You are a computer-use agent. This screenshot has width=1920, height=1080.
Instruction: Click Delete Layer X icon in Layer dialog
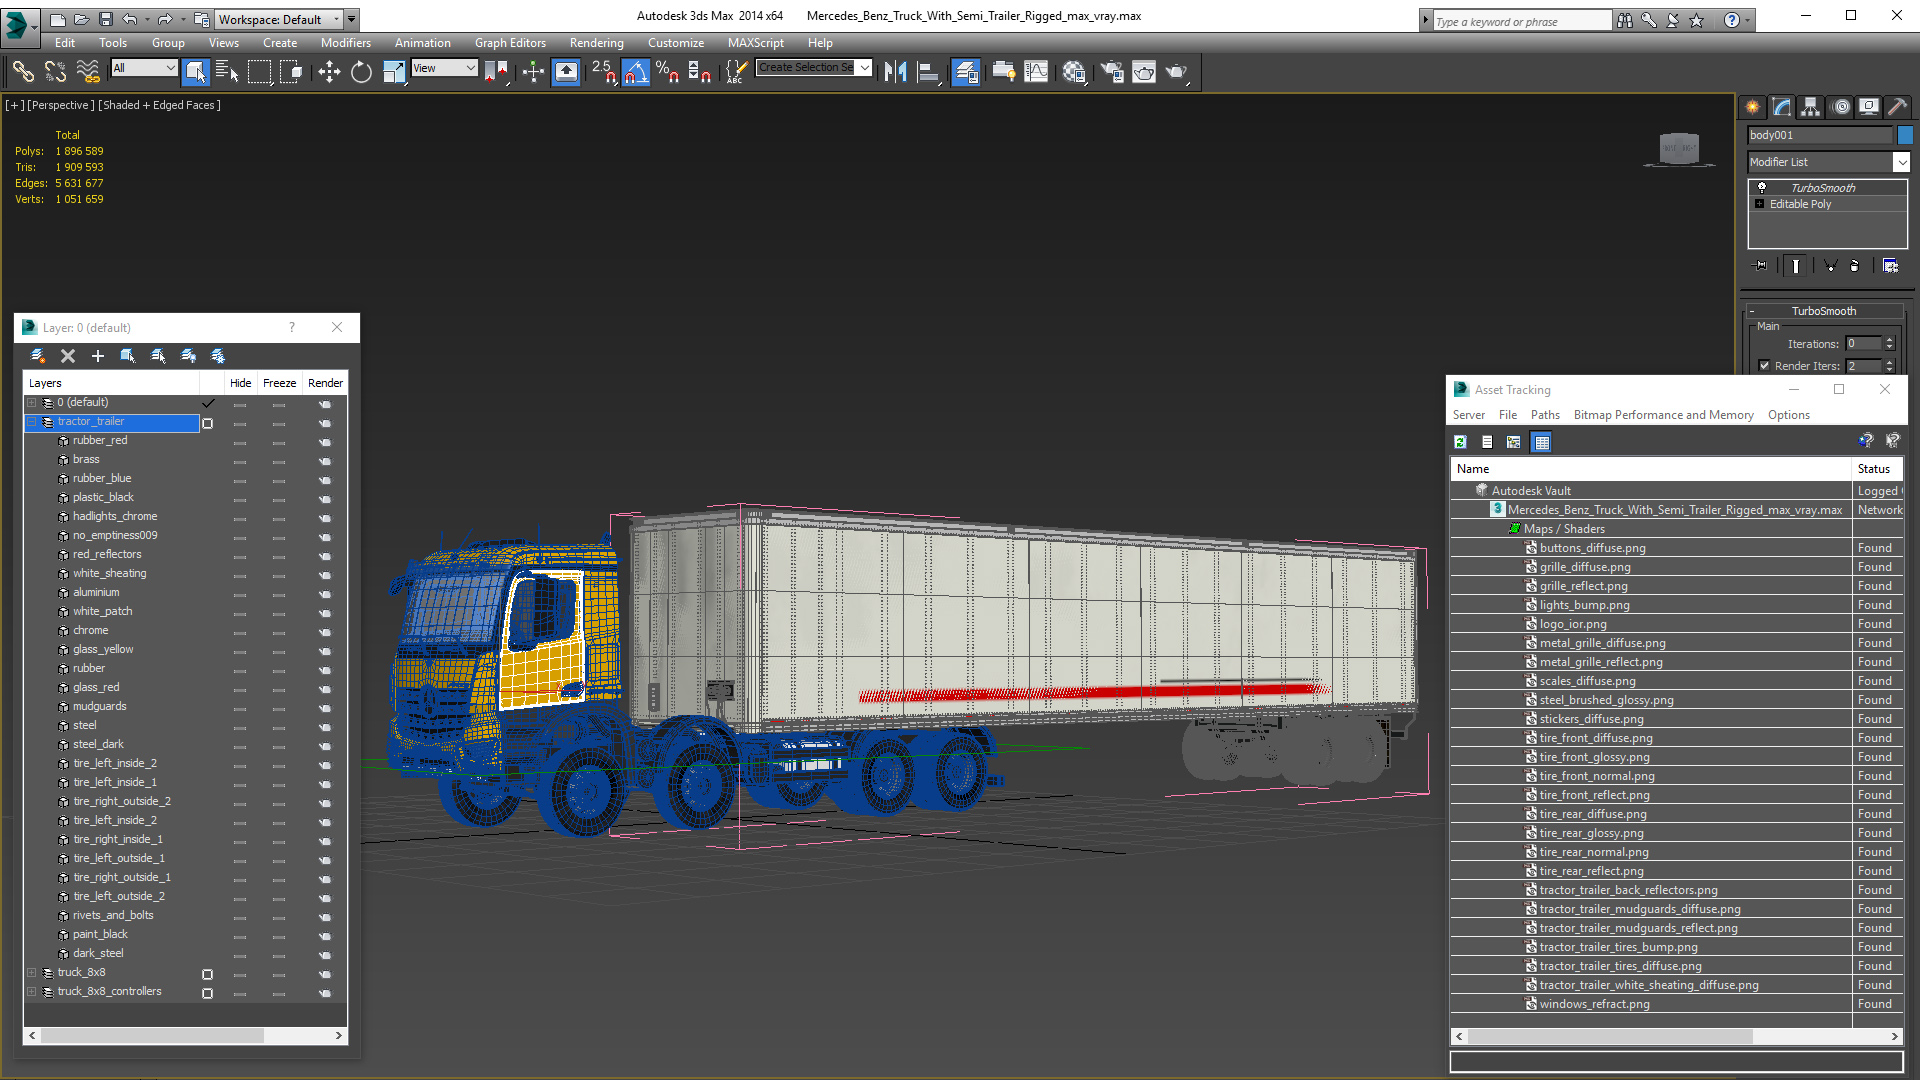(x=68, y=356)
